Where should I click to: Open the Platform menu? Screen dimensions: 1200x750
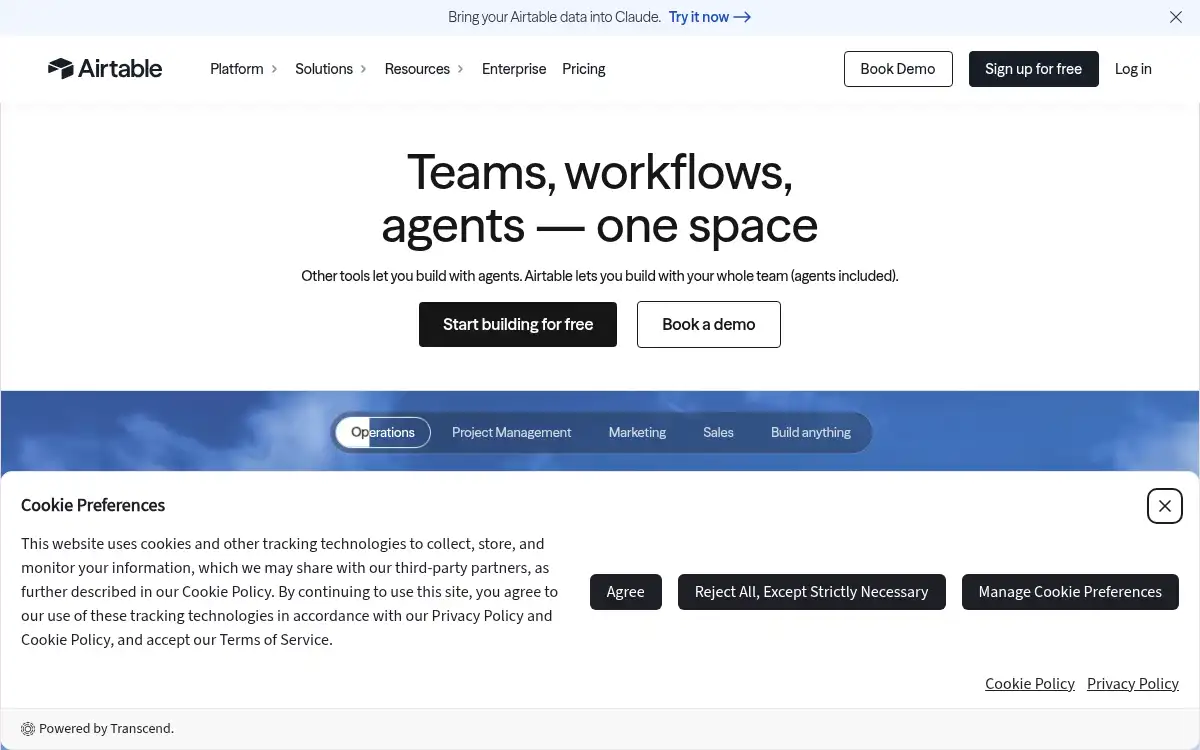[244, 69]
